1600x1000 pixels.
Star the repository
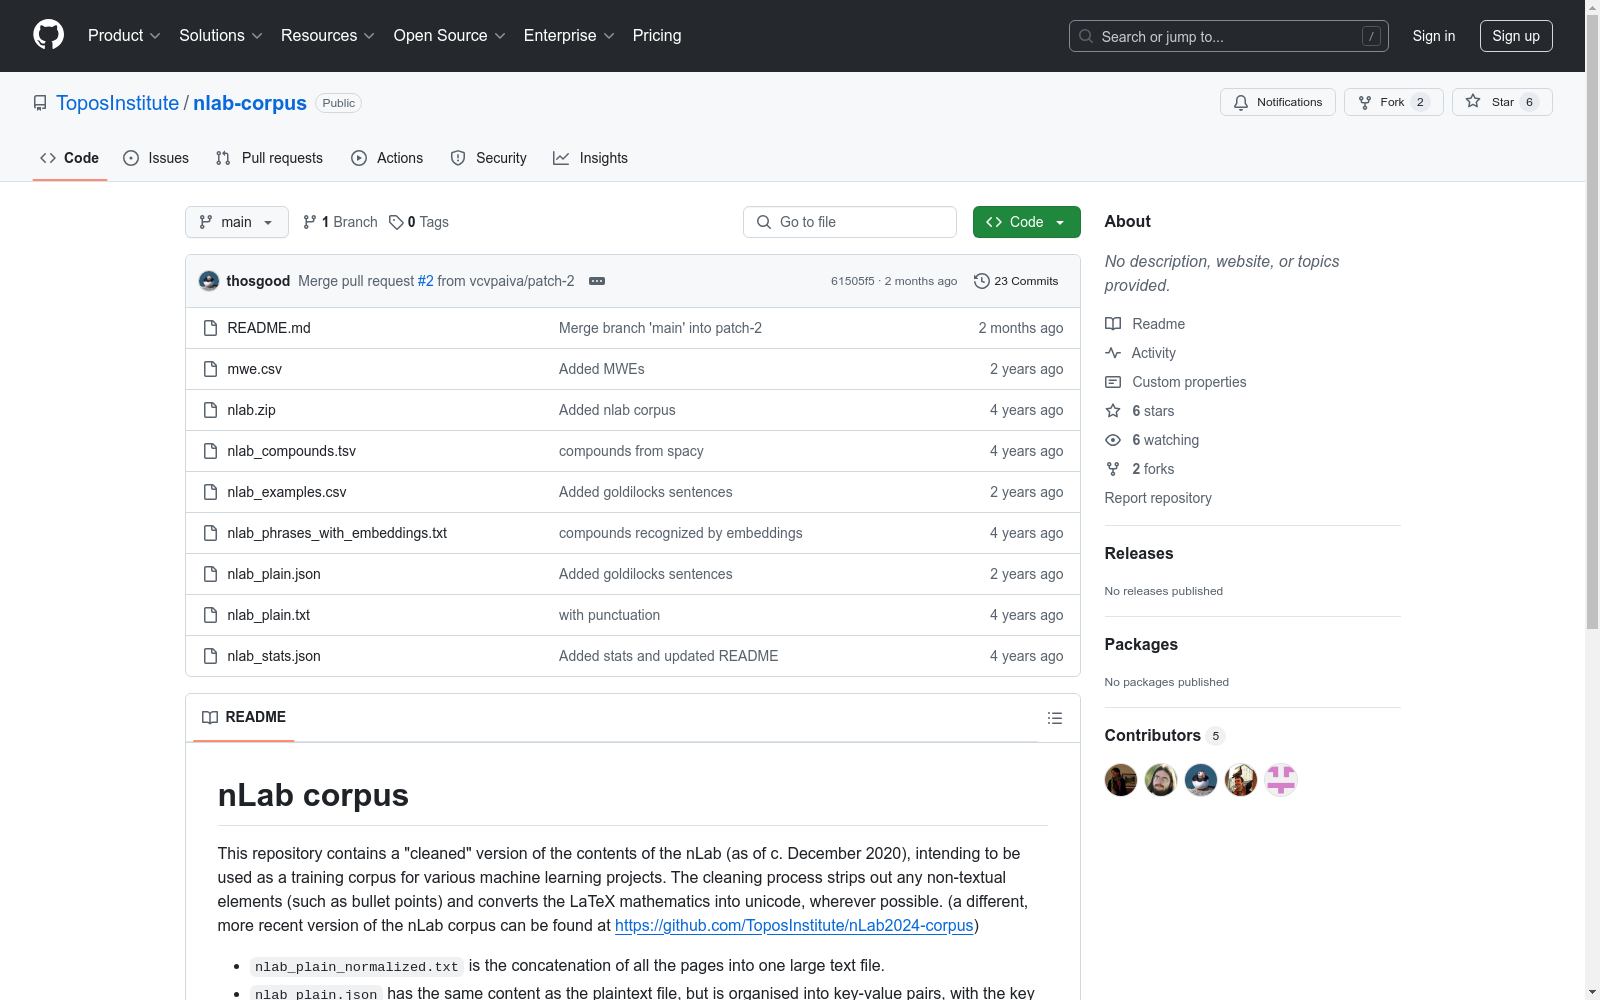click(1502, 102)
